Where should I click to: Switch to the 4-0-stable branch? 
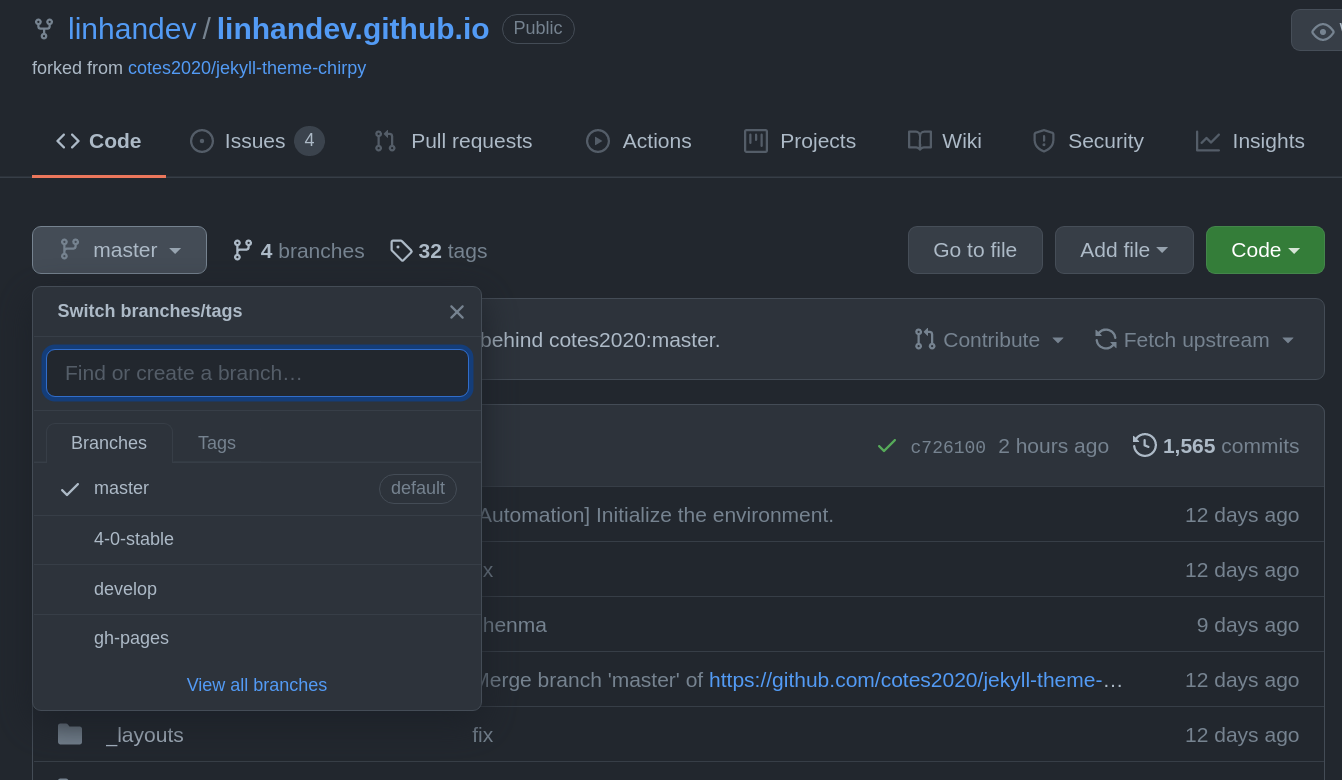coord(134,539)
